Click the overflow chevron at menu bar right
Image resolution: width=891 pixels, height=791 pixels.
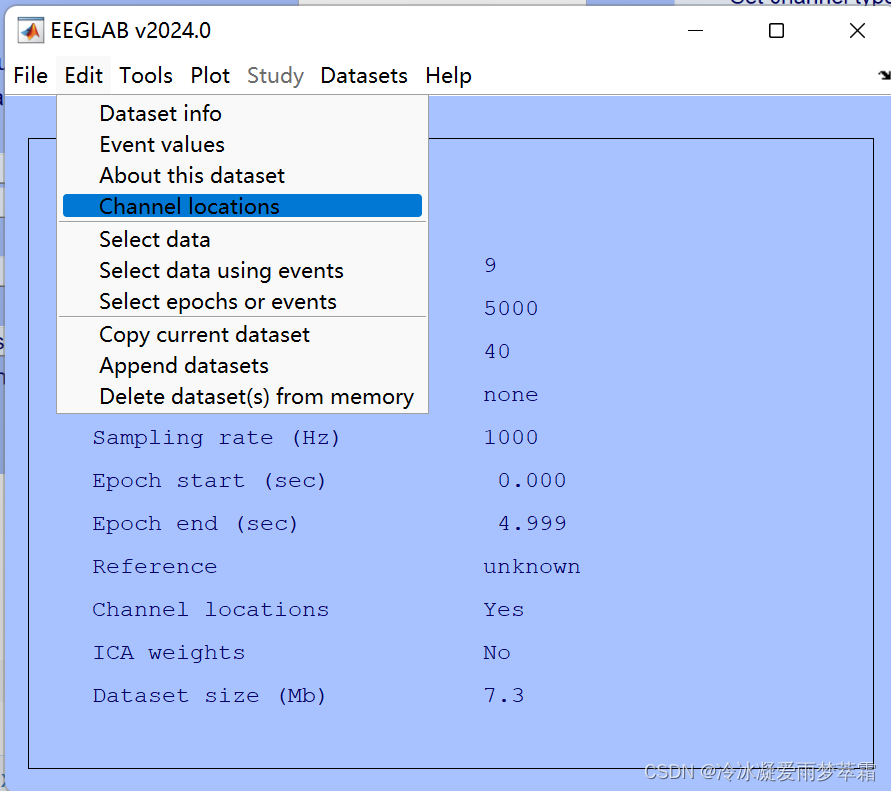882,75
